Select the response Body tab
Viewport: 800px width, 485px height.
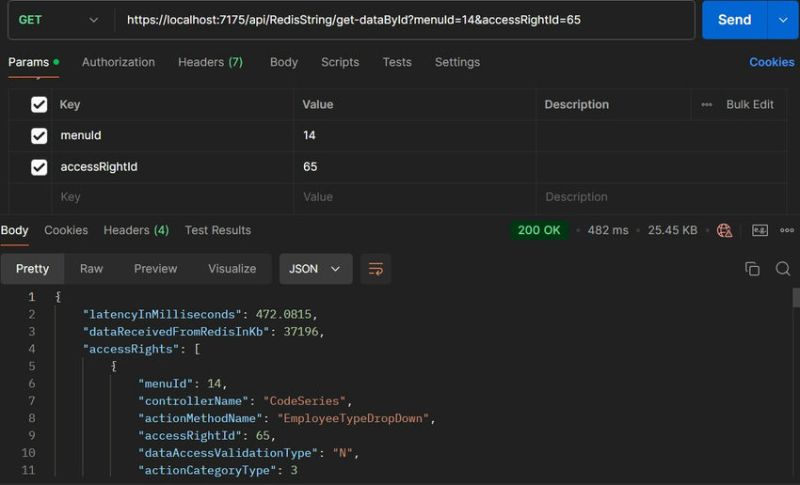click(x=14, y=231)
